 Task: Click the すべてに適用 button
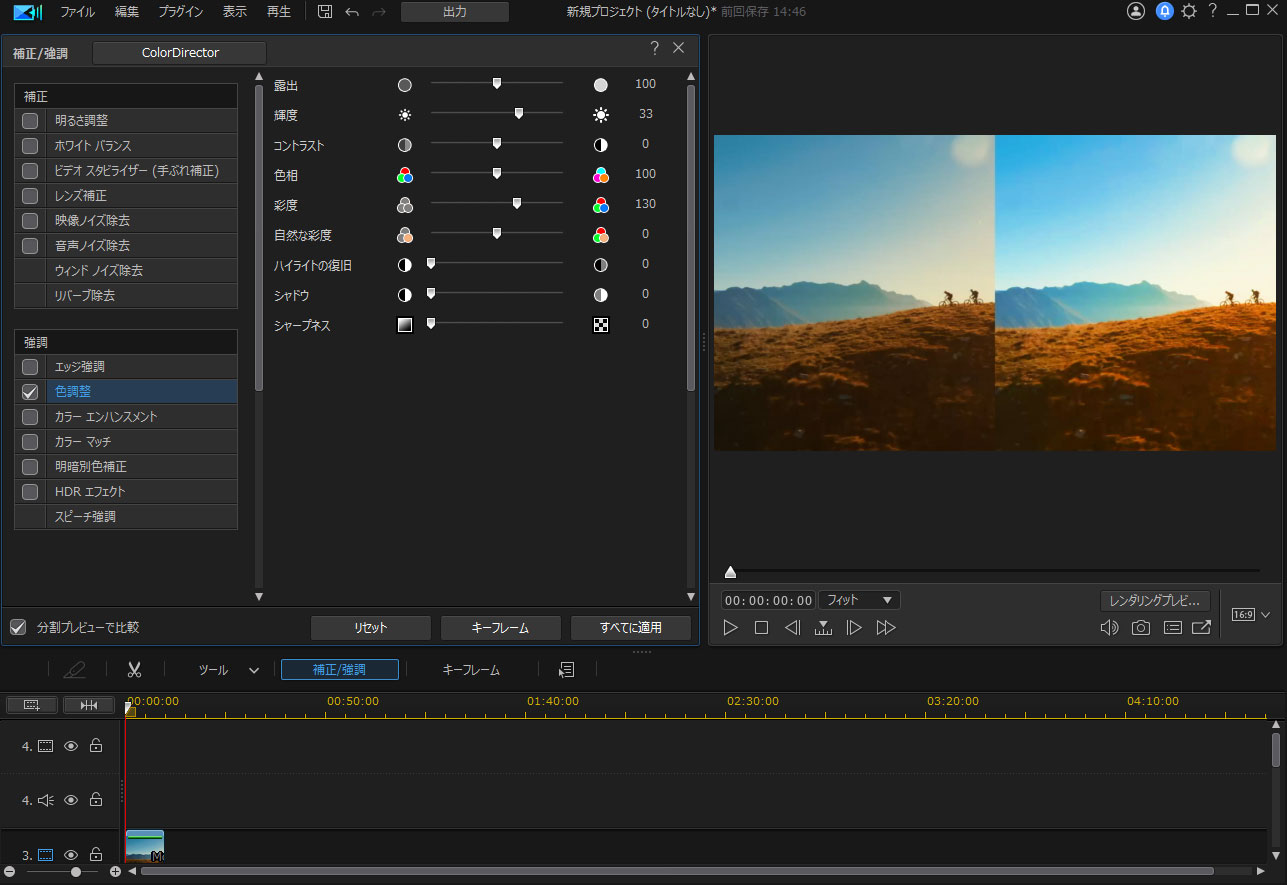pos(630,628)
